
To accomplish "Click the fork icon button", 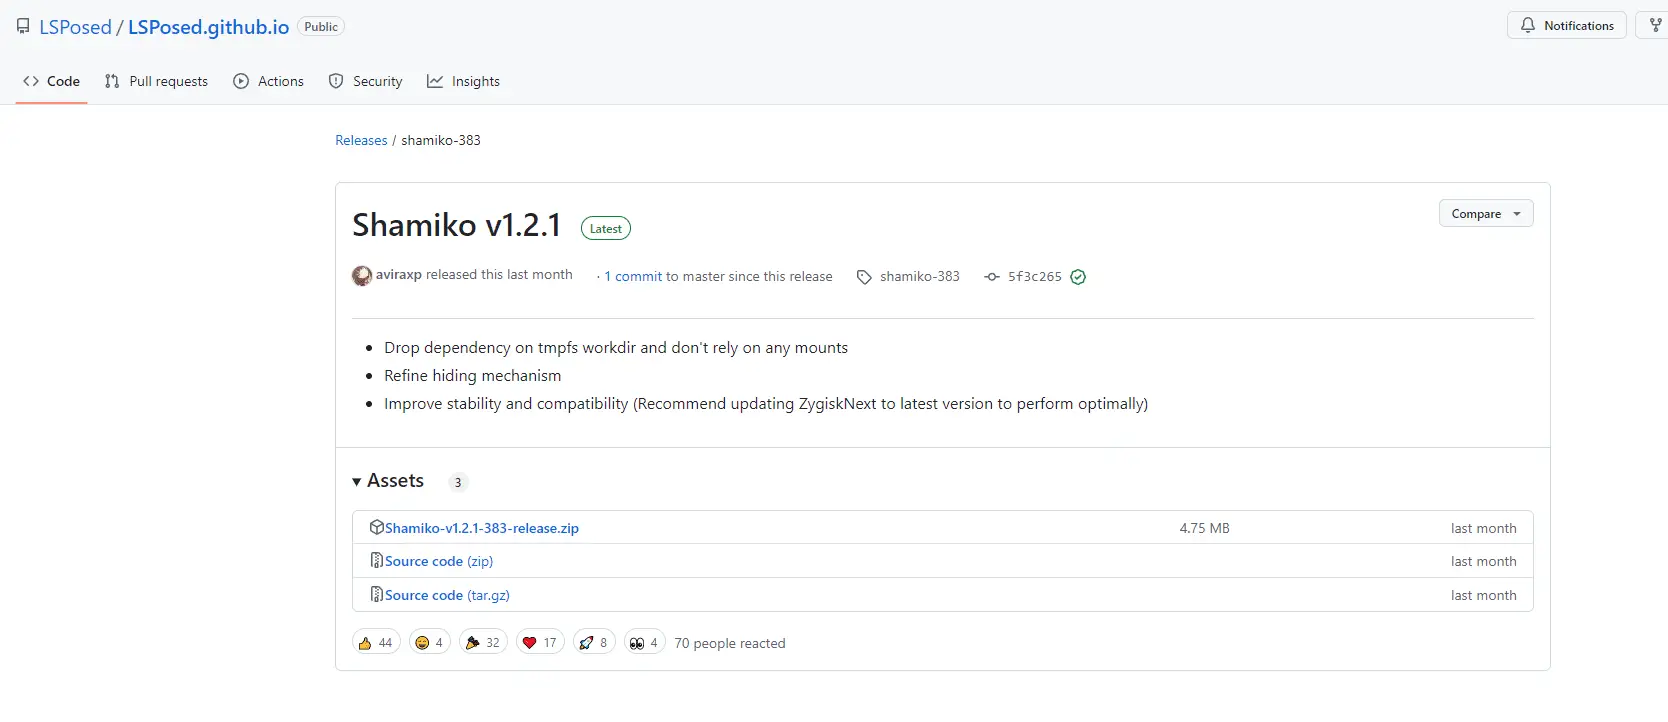I will [x=1655, y=26].
